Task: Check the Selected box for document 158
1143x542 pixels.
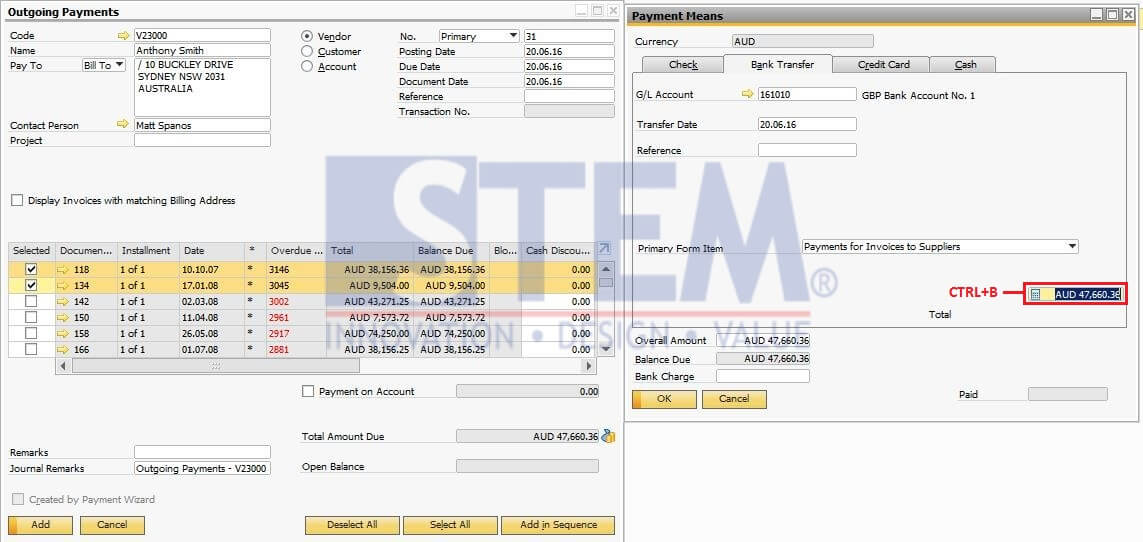Action: click(x=31, y=334)
